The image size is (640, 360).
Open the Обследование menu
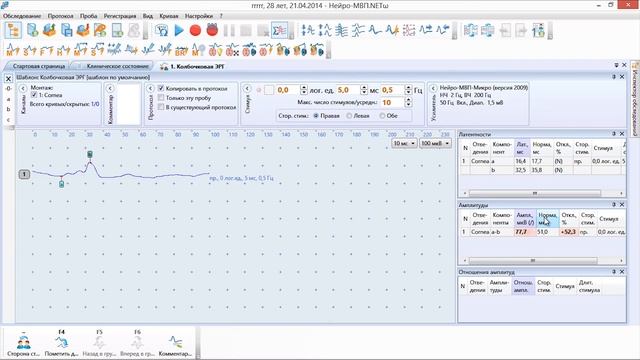[22, 16]
